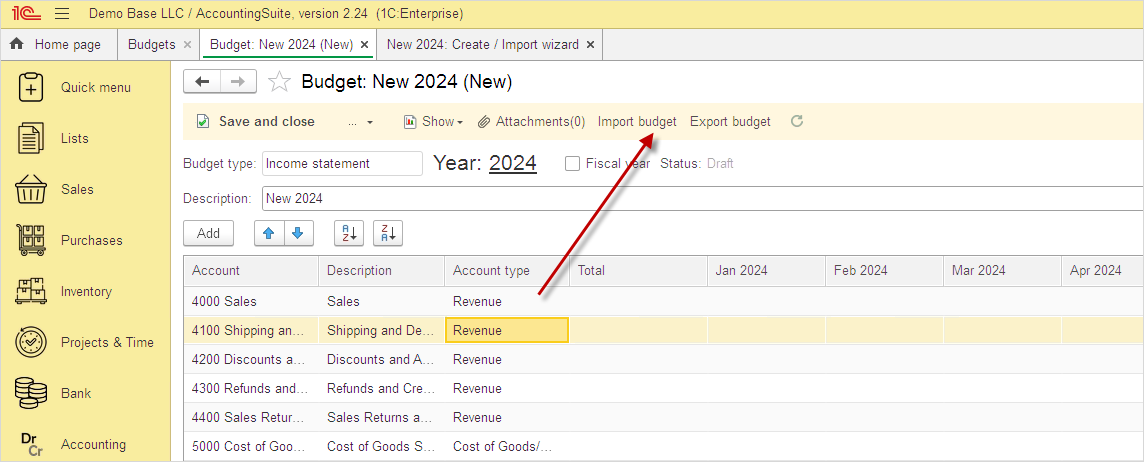Expand the Show dropdown
Image resolution: width=1144 pixels, height=462 pixels.
coord(433,122)
